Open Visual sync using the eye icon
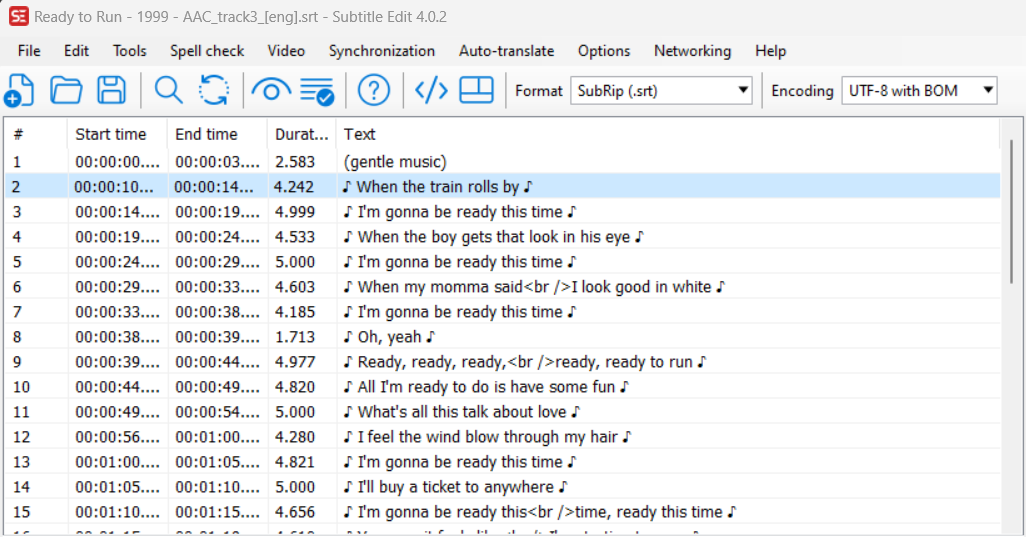 (270, 91)
